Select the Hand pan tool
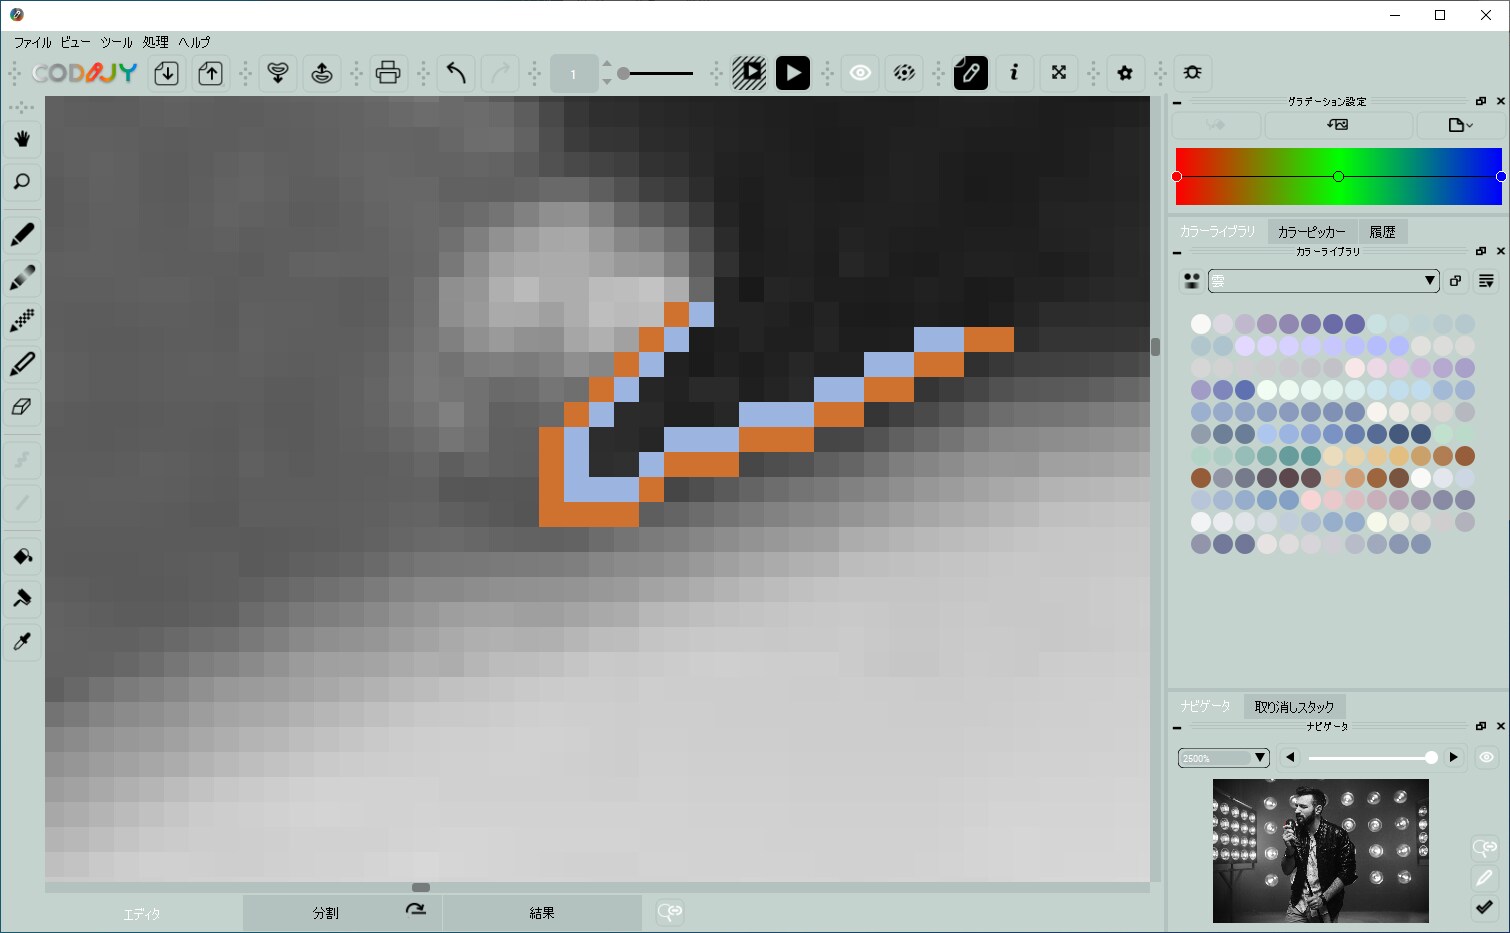The width and height of the screenshot is (1510, 933). click(x=22, y=139)
